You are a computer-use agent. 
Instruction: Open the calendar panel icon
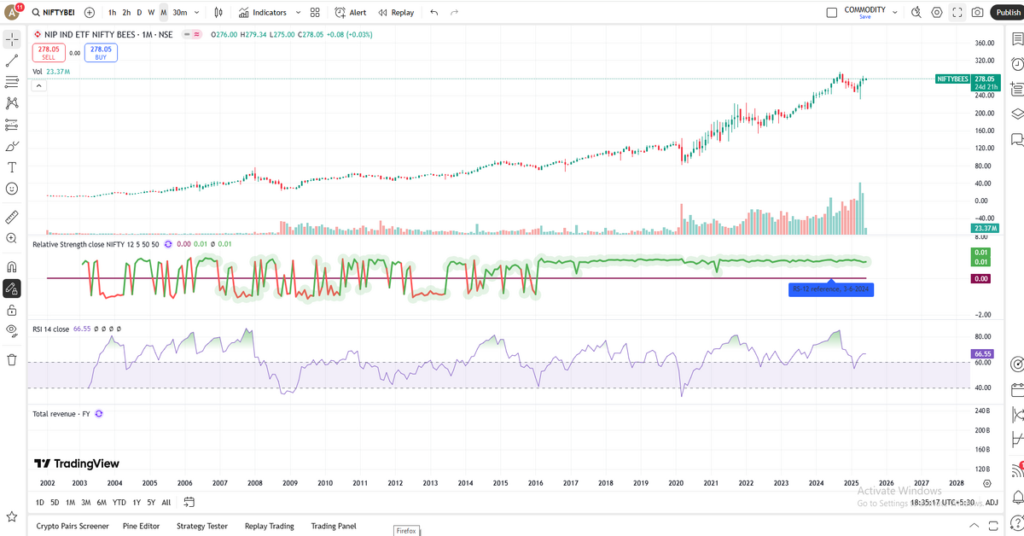tap(1017, 390)
